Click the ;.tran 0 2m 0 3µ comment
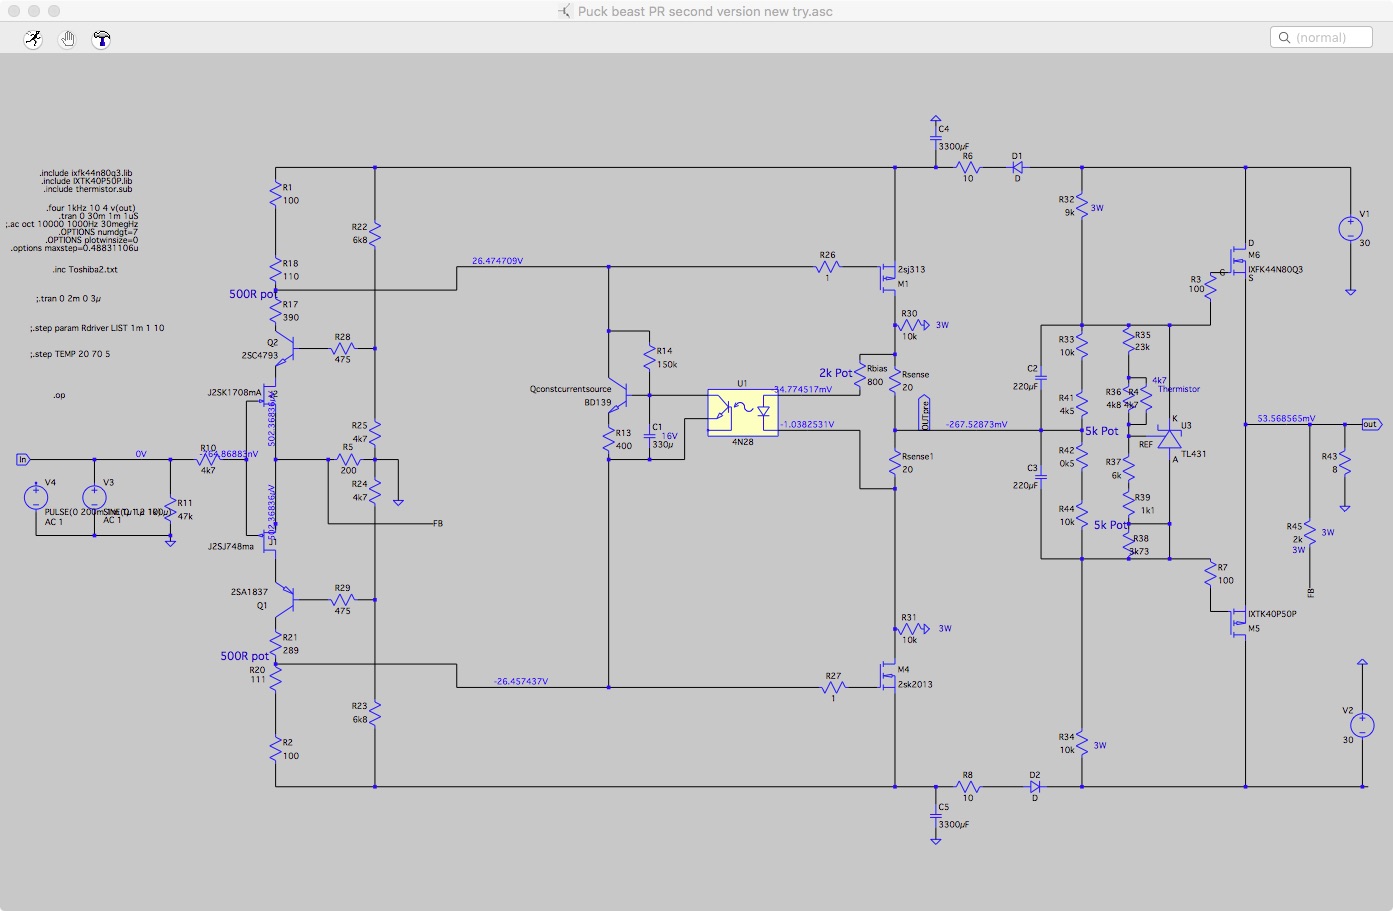This screenshot has height=911, width=1393. tap(67, 299)
